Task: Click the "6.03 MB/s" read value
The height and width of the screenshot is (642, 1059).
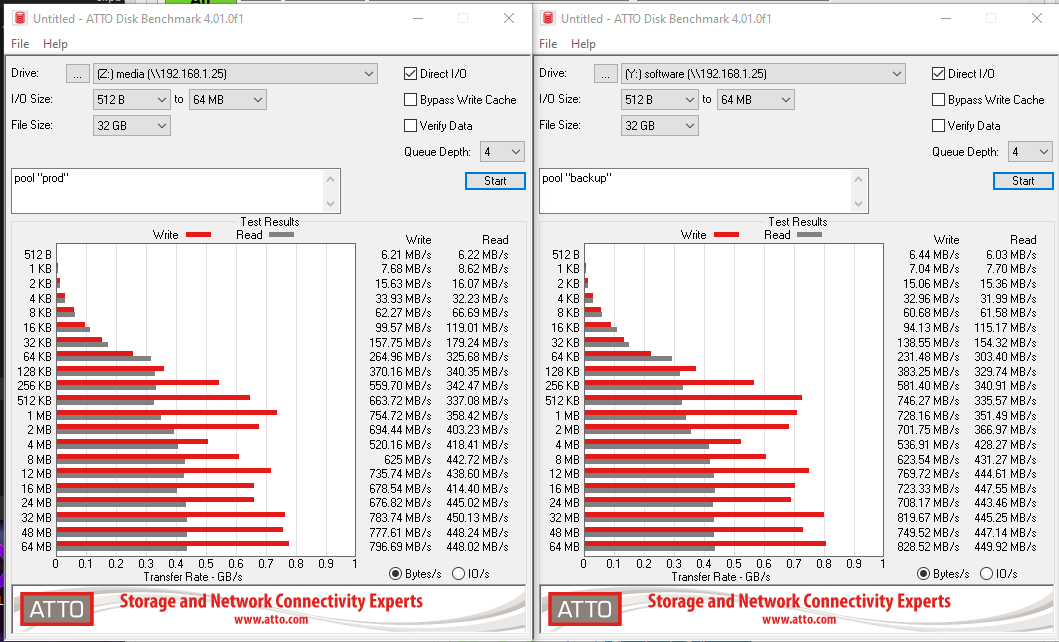Action: (1012, 255)
